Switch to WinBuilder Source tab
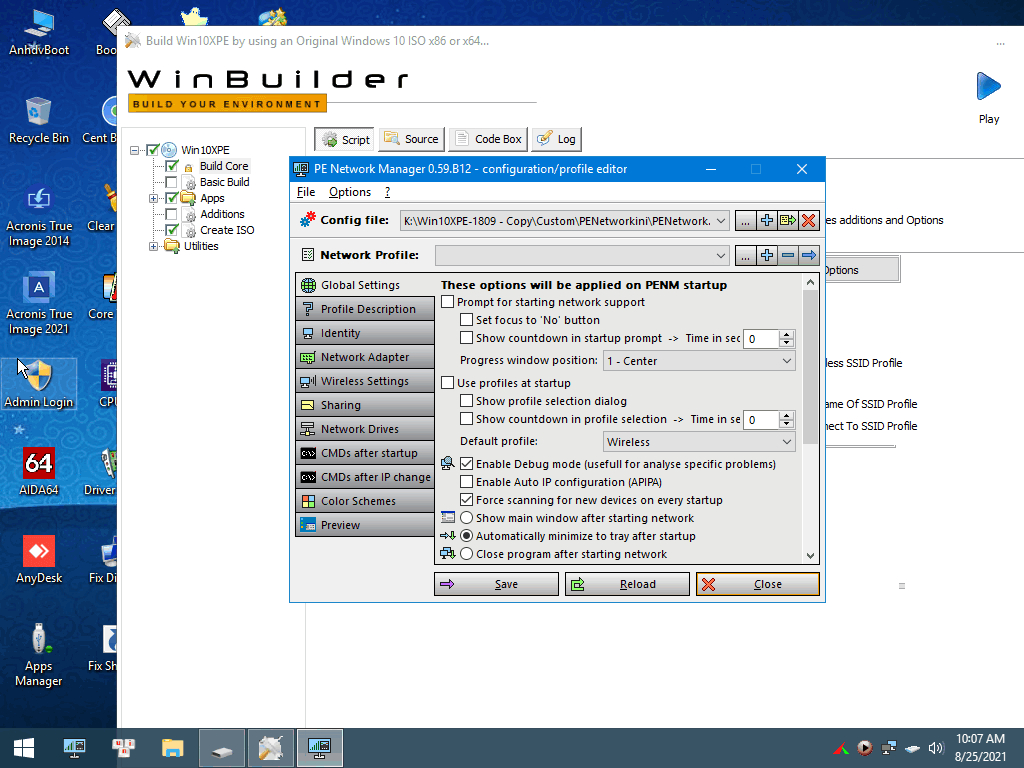 [x=411, y=139]
